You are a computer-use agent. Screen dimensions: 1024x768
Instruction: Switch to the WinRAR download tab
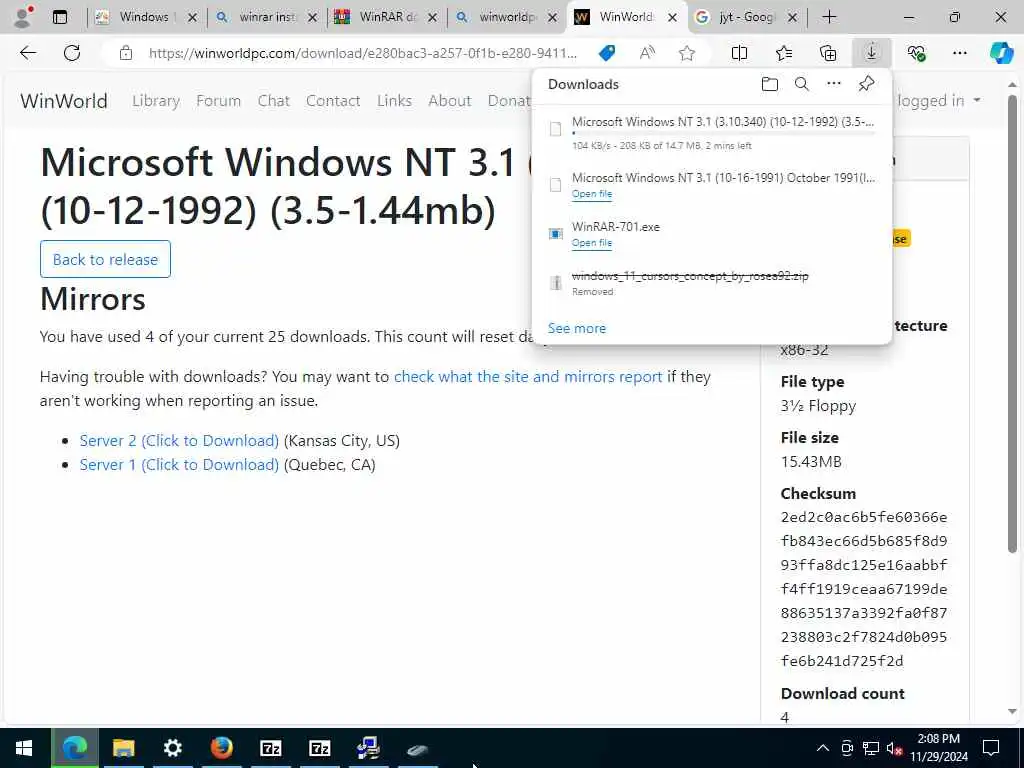coord(387,17)
